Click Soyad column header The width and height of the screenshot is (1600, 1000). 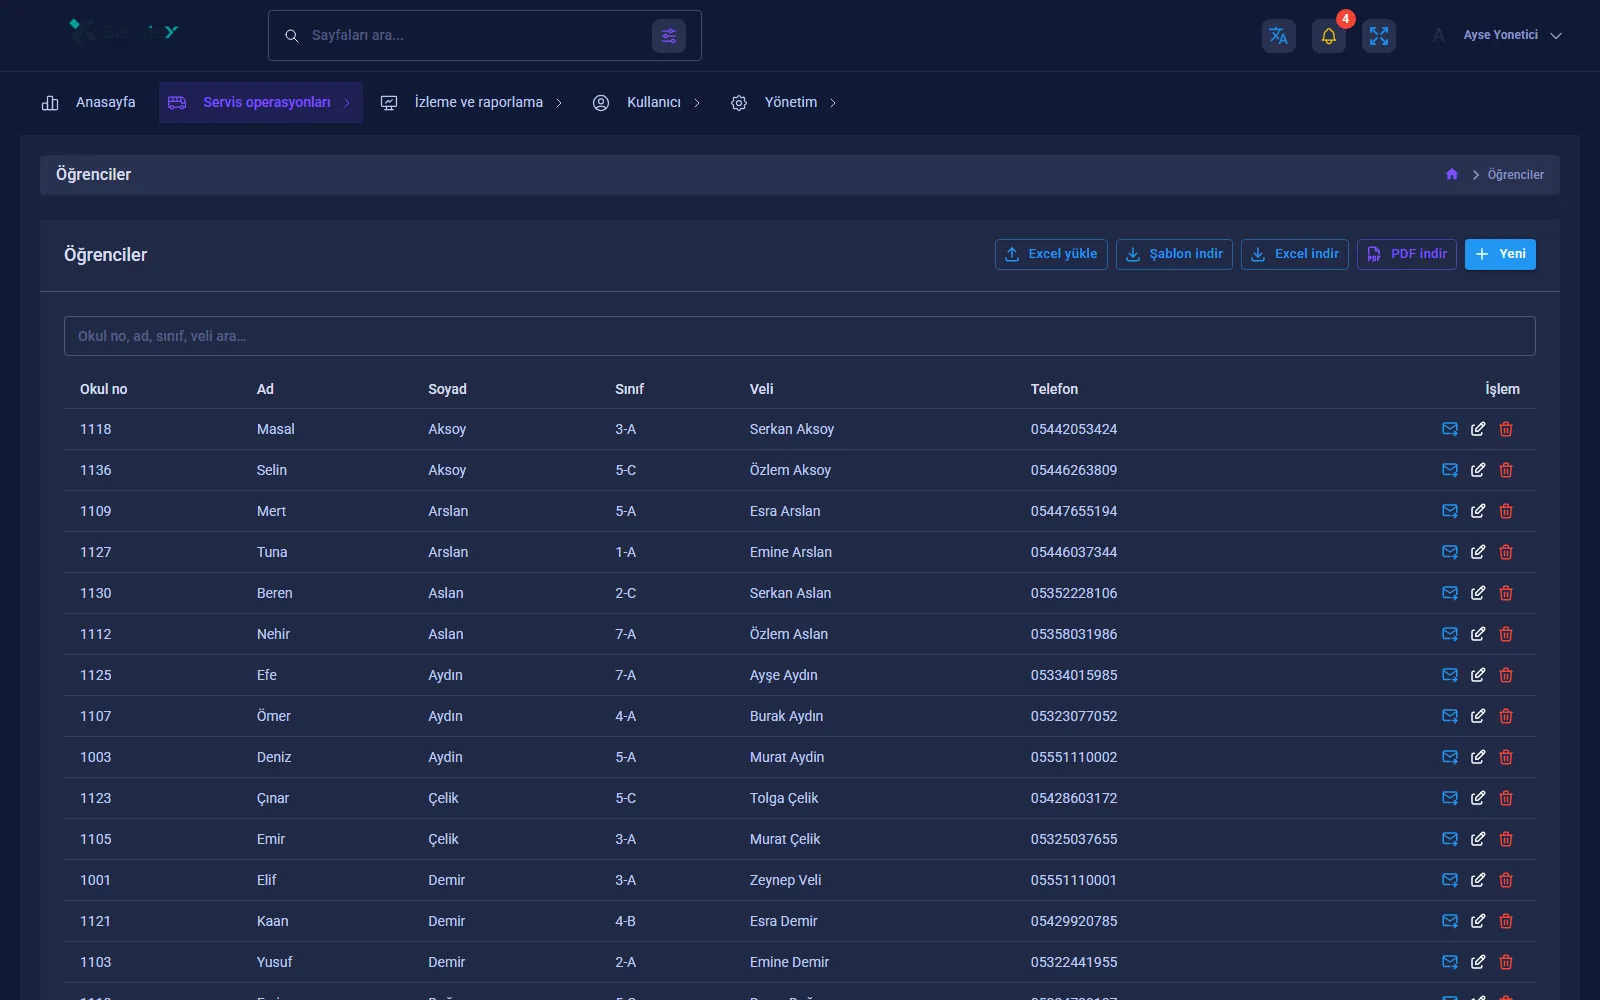(447, 389)
